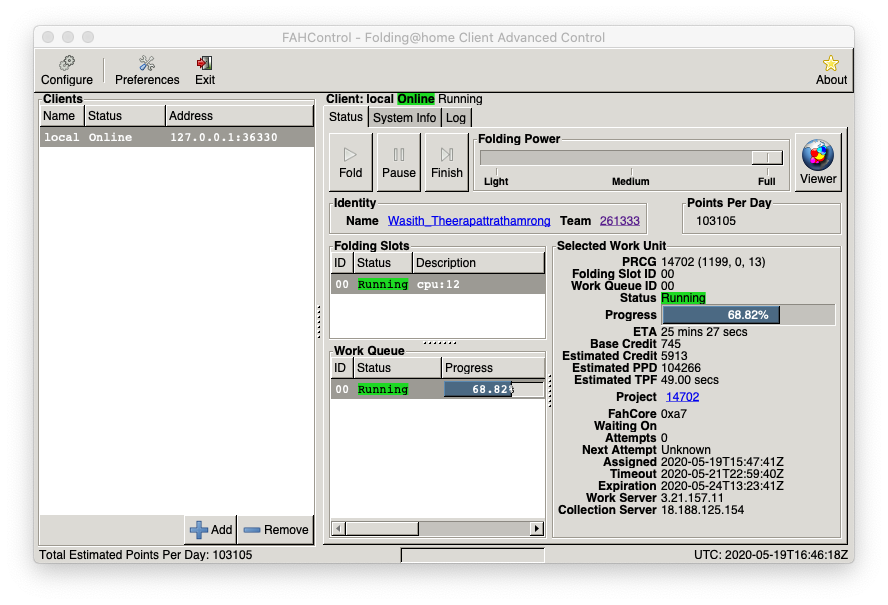Click the Folding Power slider handle

(x=767, y=157)
